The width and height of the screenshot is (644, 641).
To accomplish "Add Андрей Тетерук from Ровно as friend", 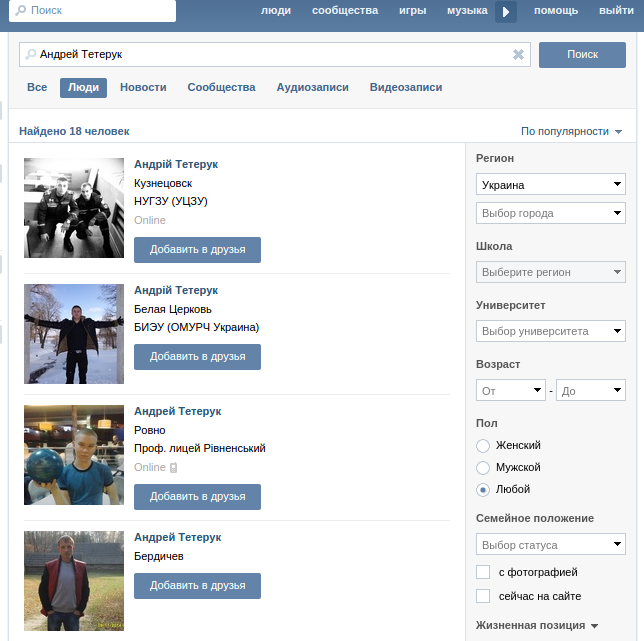I will [197, 497].
